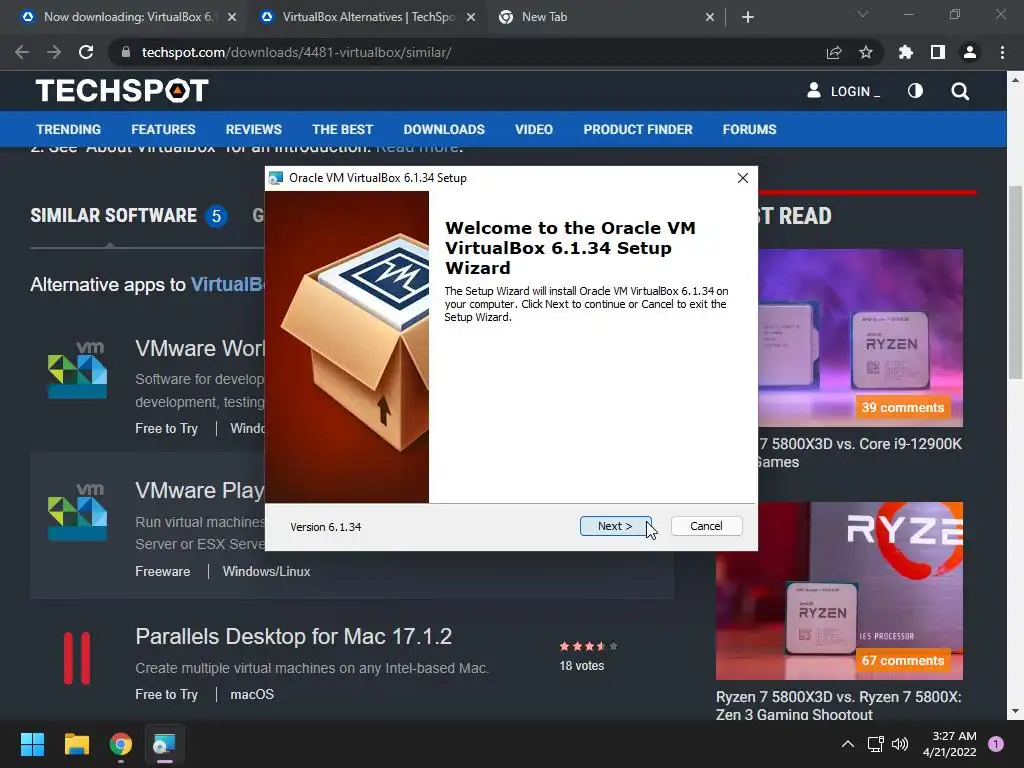This screenshot has height=768, width=1024.
Task: Open the Parallels Desktop for Mac 17.1.2 link
Action: [x=293, y=636]
